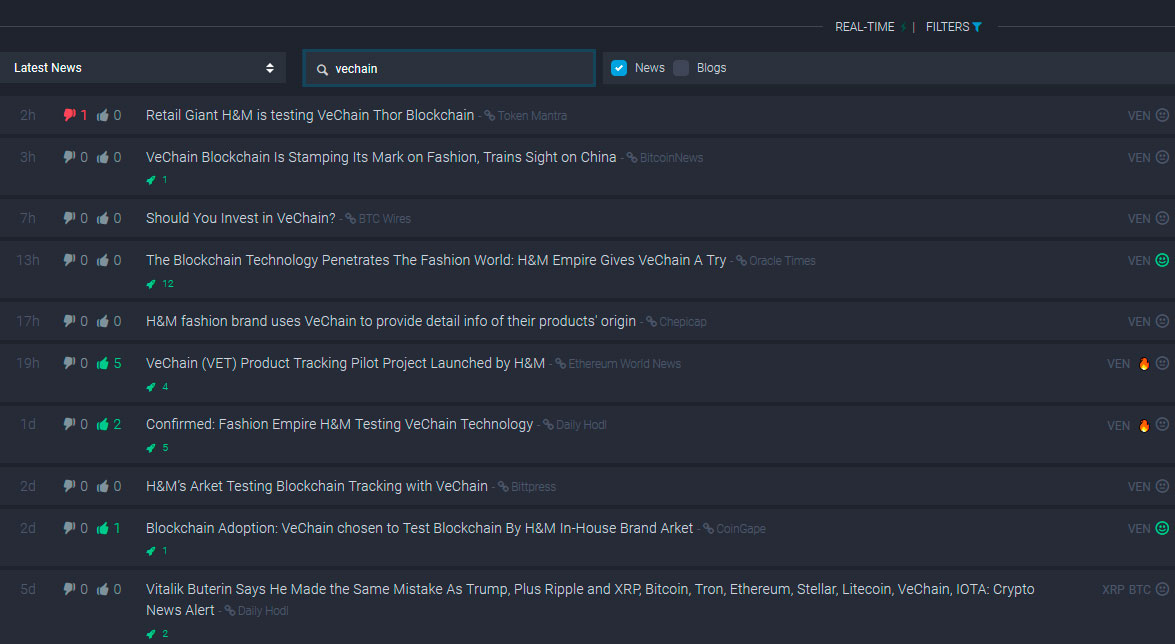Click rocket icon under BitcoinNews article

point(151,180)
